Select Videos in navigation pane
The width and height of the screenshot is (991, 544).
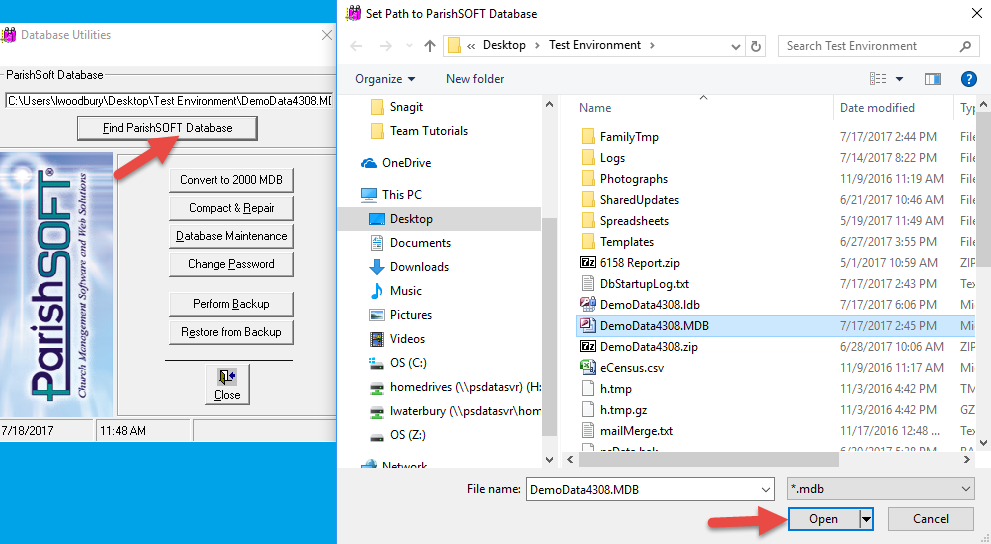coord(398,339)
